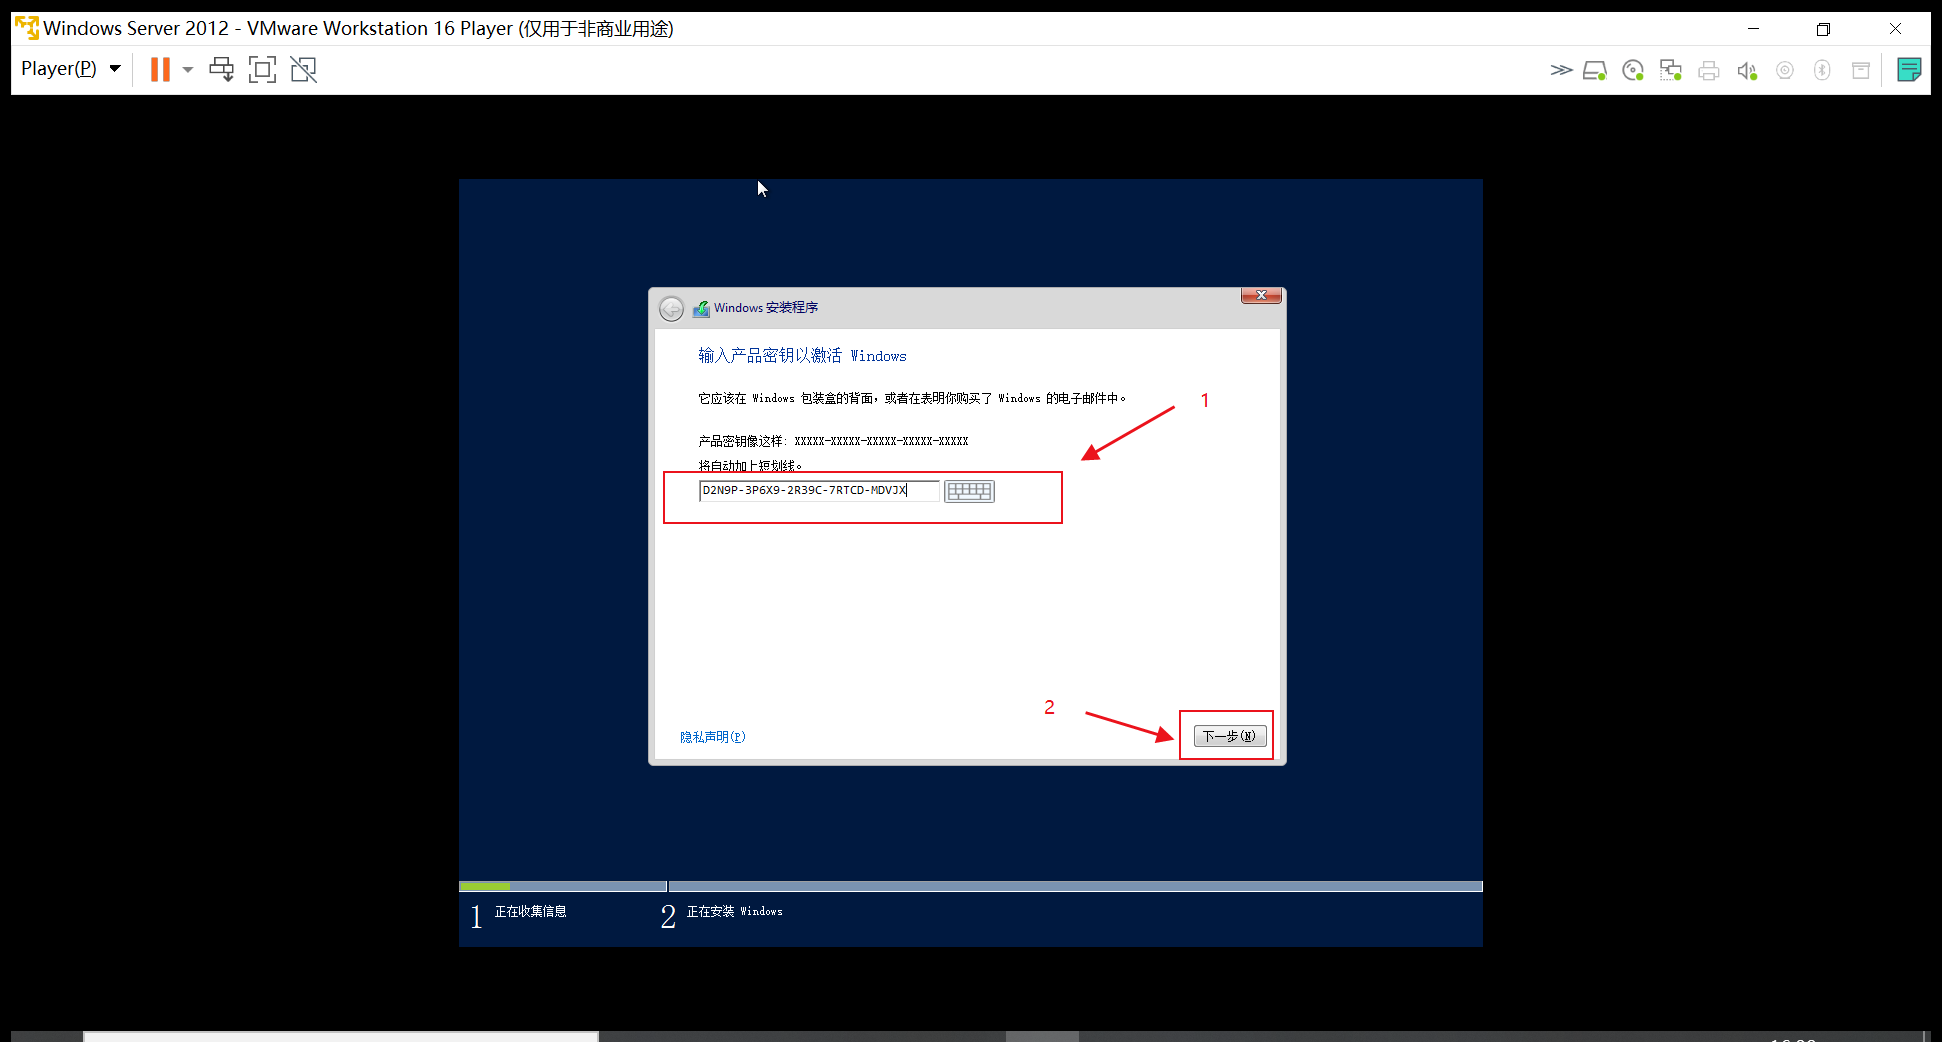Open the hard disk device icon
Image resolution: width=1942 pixels, height=1042 pixels.
1595,70
